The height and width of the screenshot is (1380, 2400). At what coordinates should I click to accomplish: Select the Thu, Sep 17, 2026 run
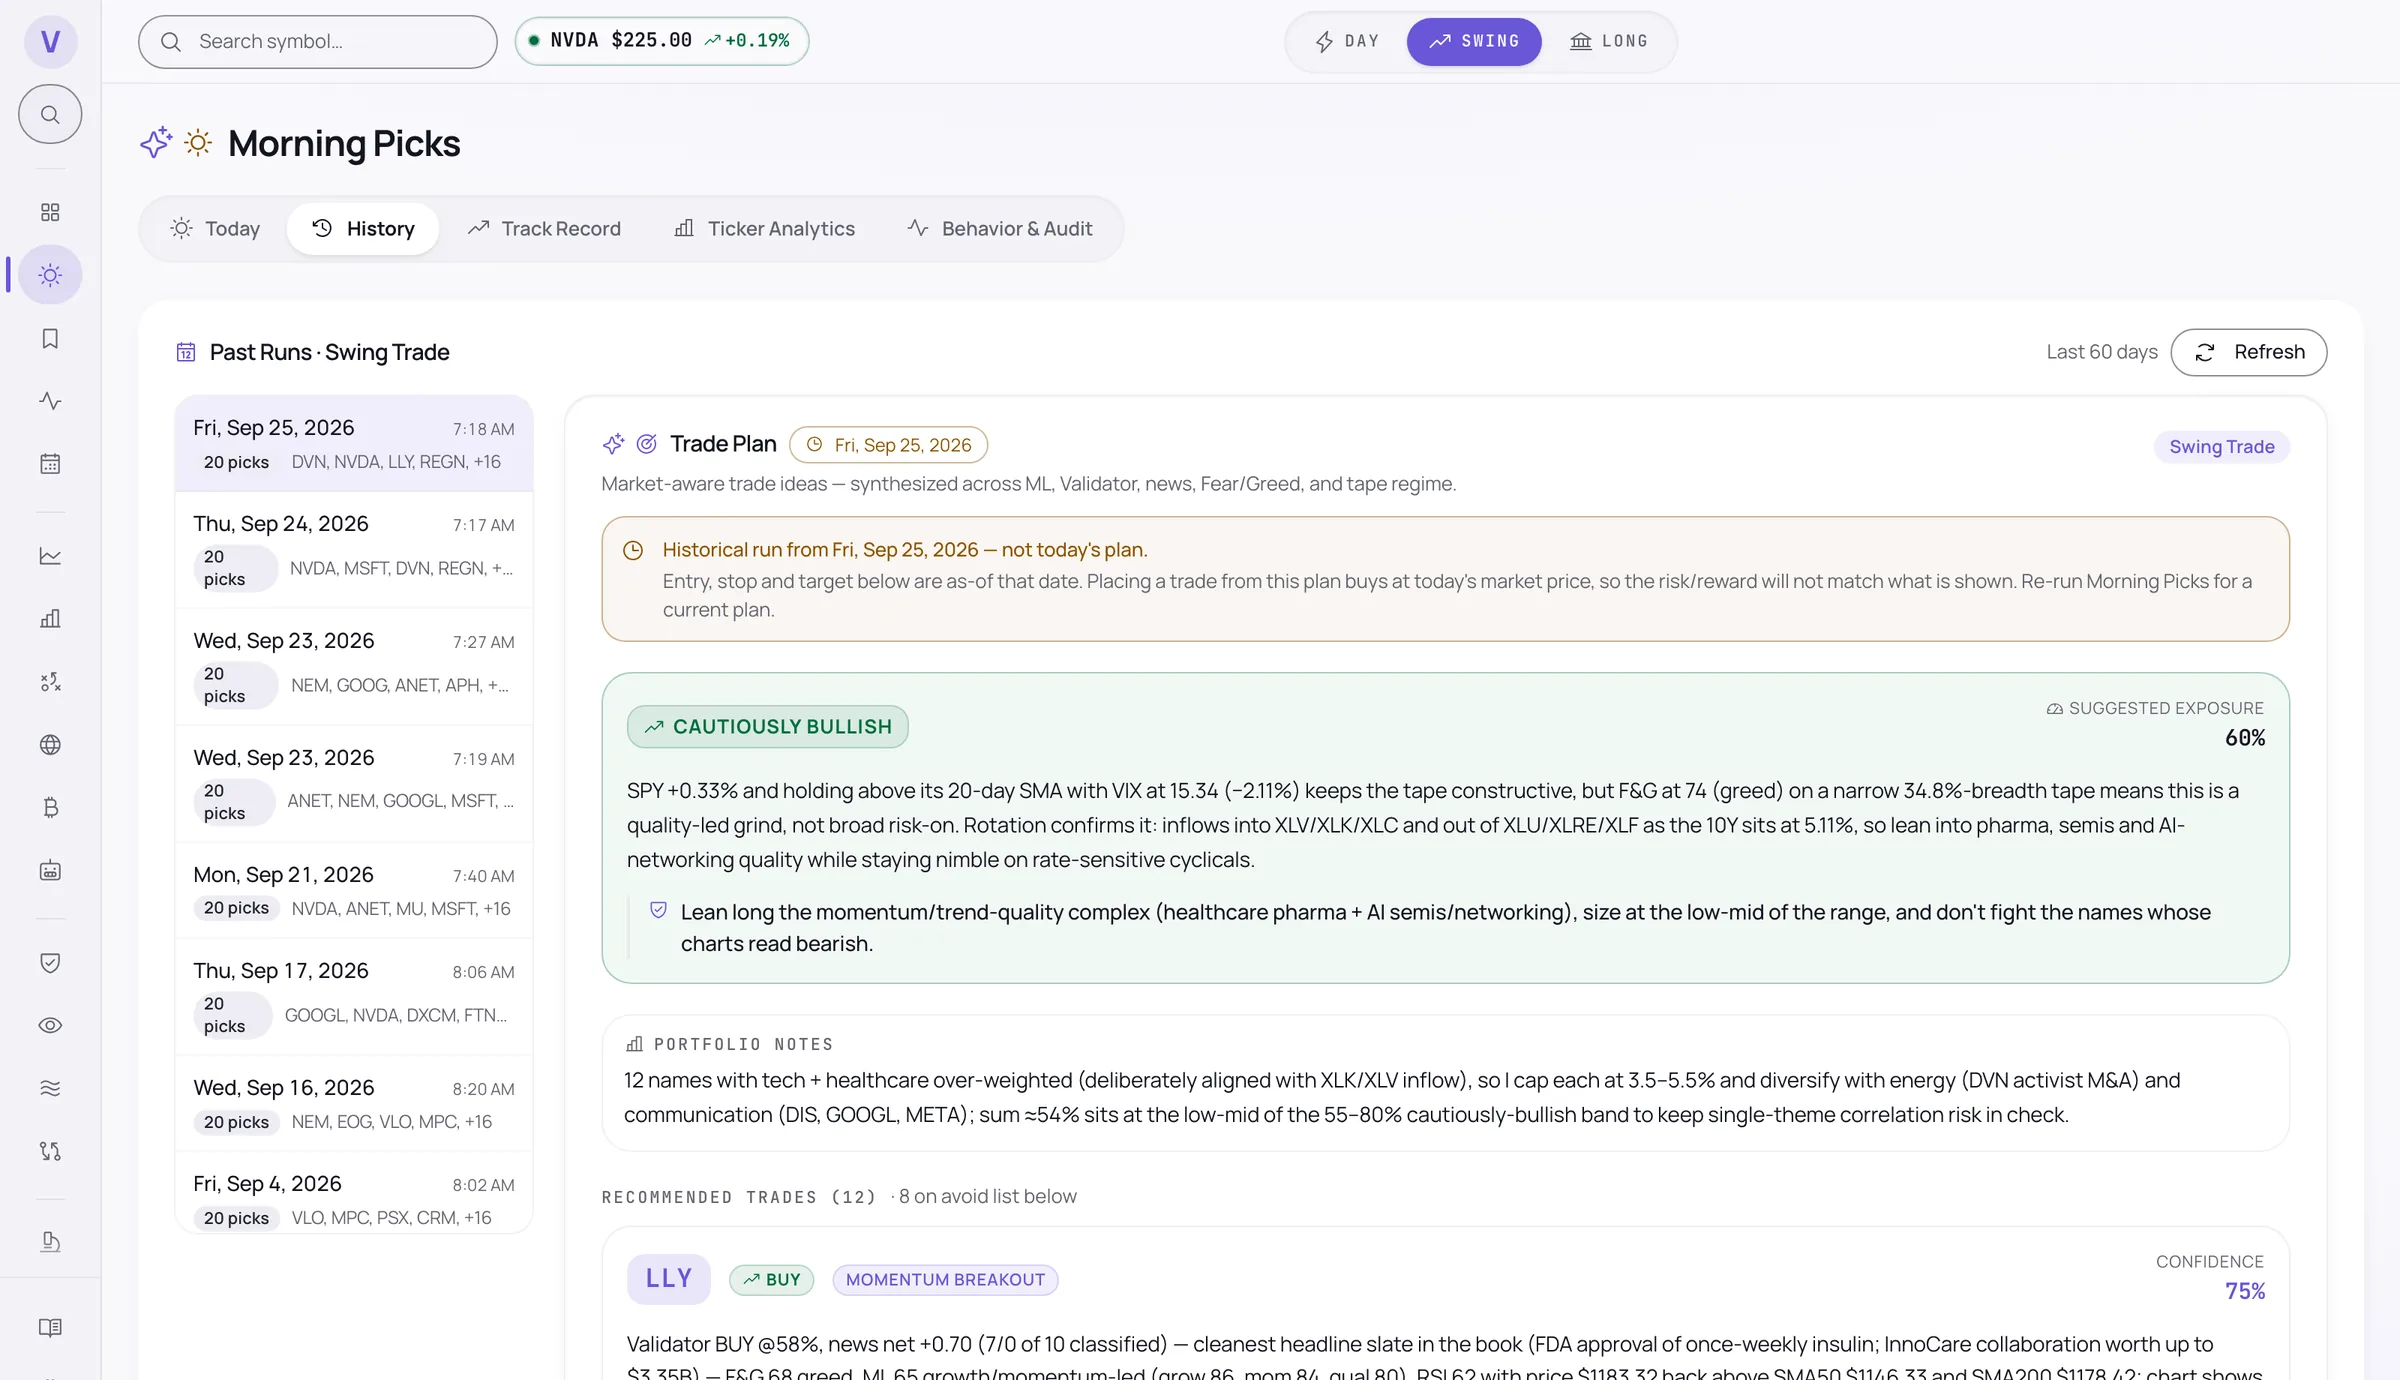click(x=354, y=997)
